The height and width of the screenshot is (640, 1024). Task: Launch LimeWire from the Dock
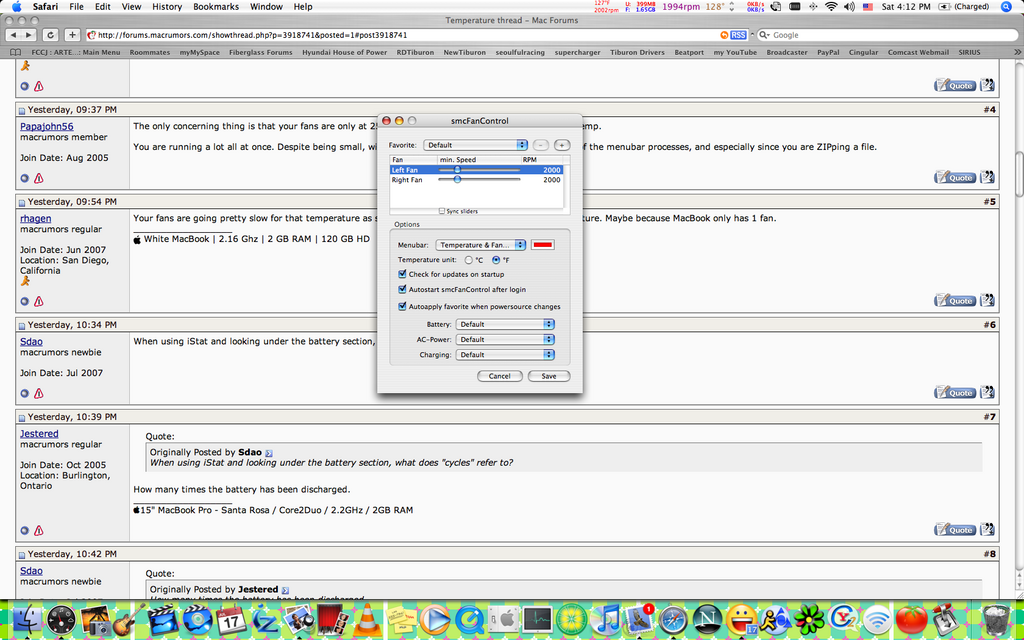tap(572, 619)
